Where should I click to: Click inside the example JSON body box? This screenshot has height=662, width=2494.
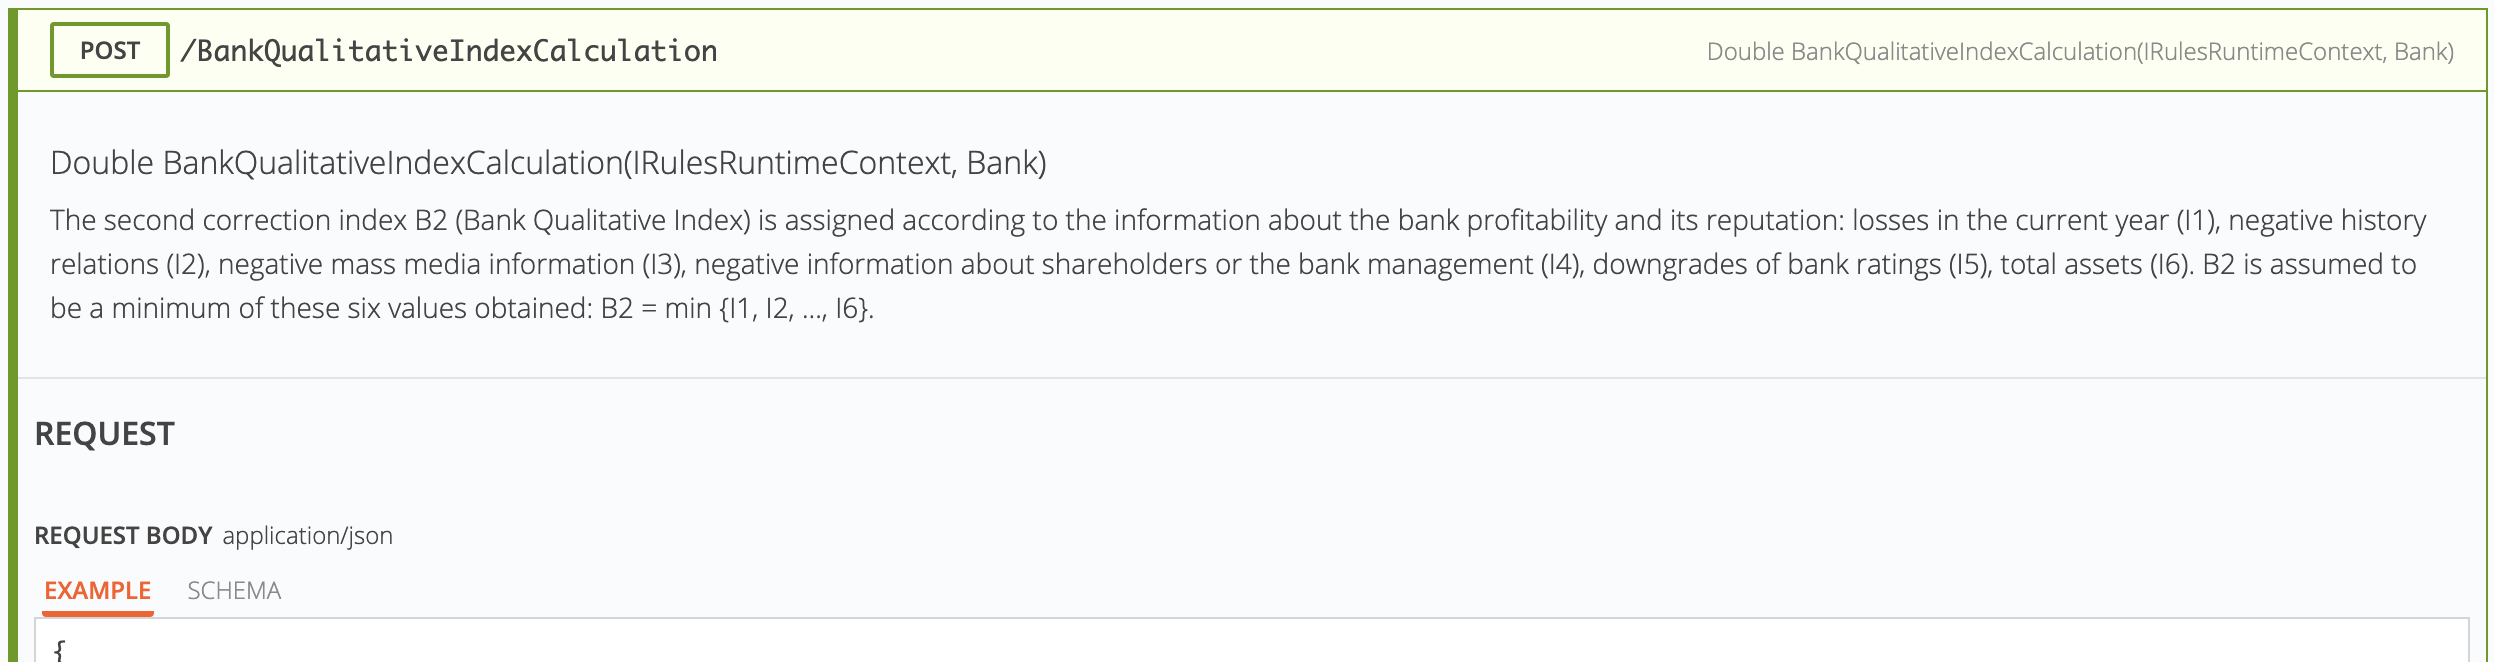tap(1250, 644)
